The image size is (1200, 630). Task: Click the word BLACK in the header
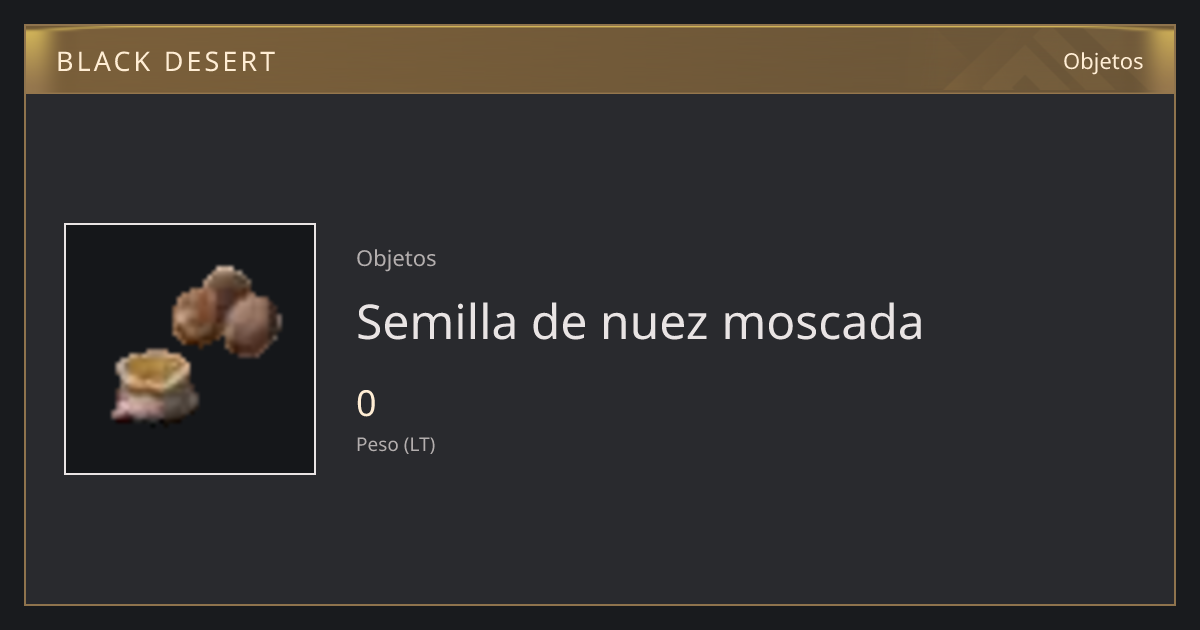tap(103, 62)
